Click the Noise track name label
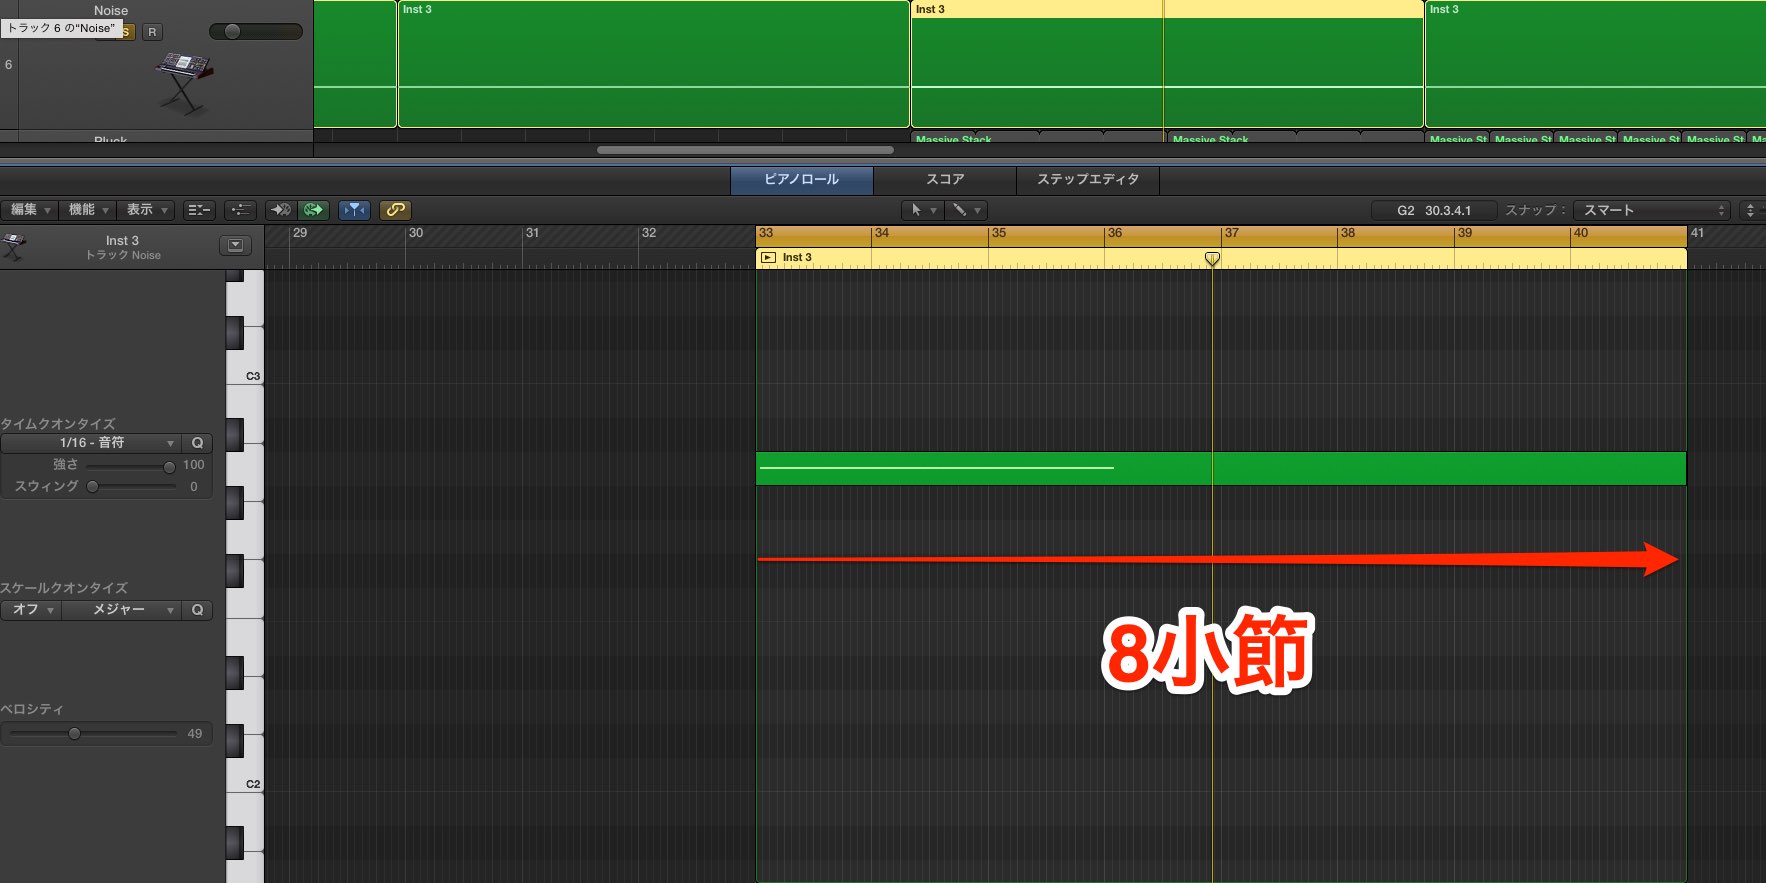Image resolution: width=1766 pixels, height=883 pixels. point(111,10)
